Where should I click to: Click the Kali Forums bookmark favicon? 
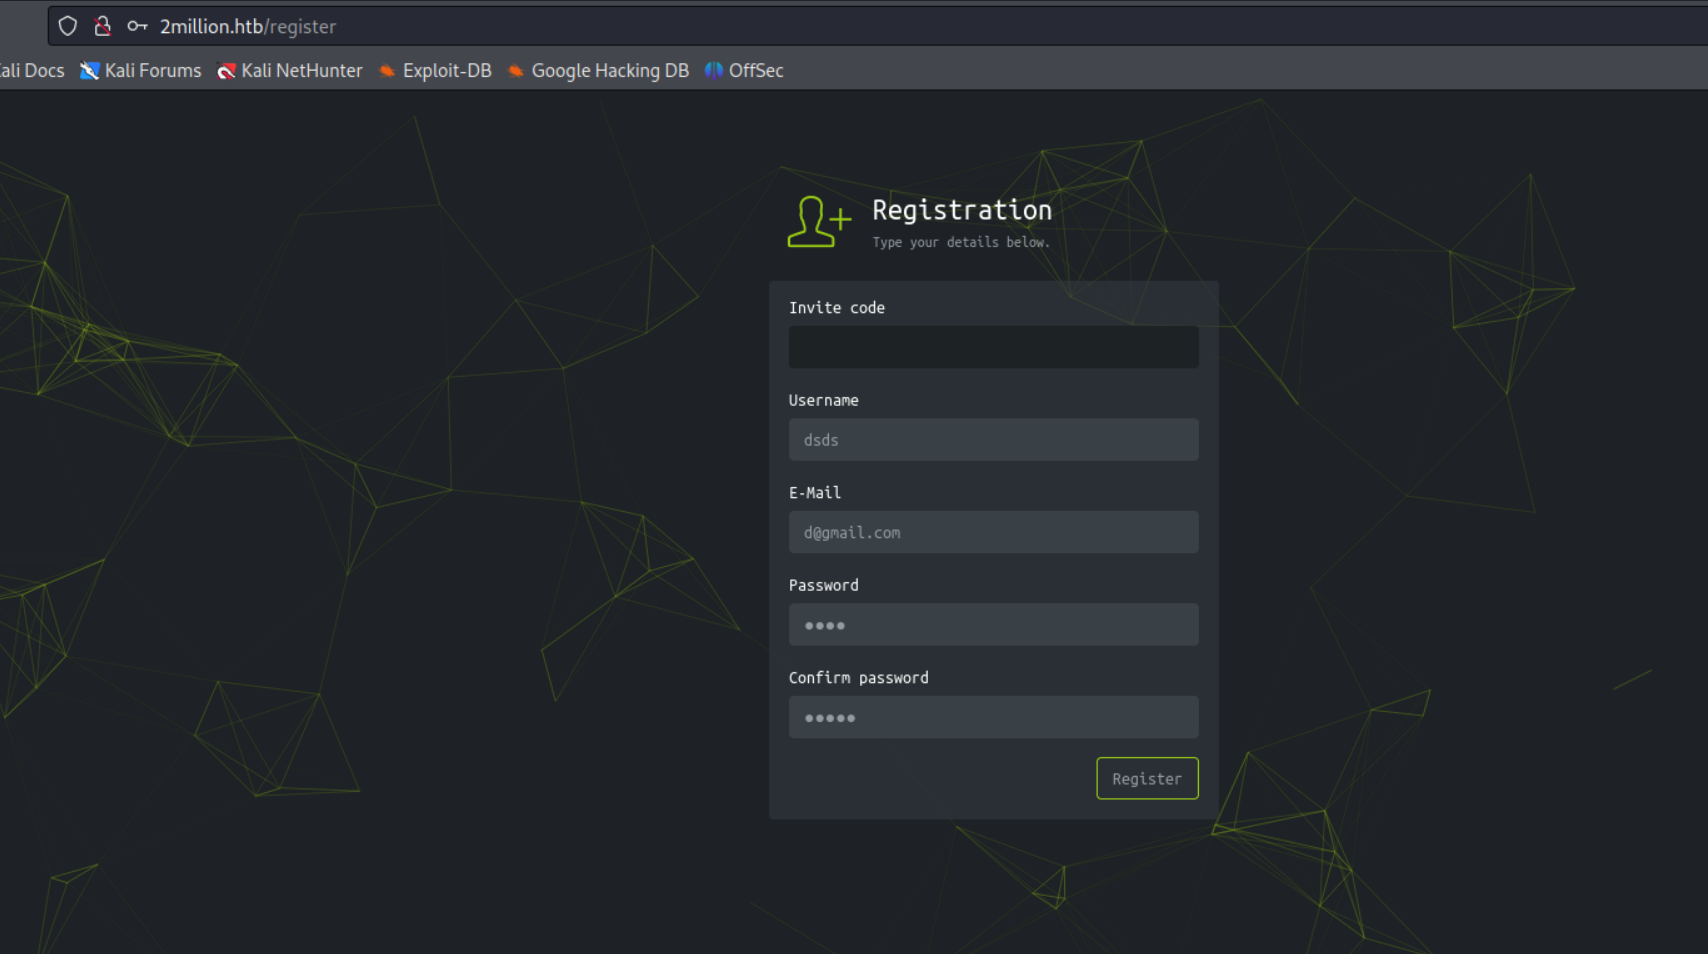coord(89,71)
